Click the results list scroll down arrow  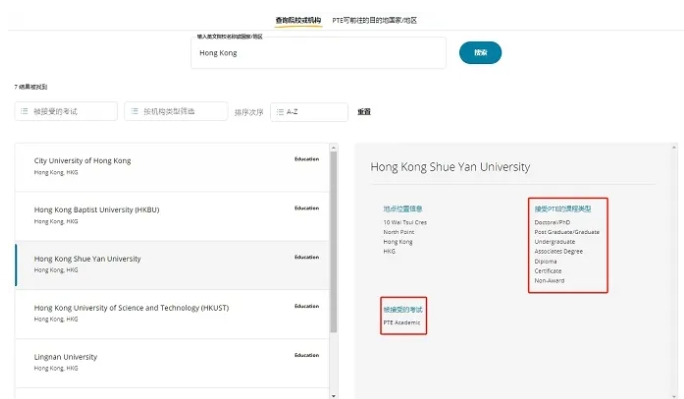tap(334, 396)
